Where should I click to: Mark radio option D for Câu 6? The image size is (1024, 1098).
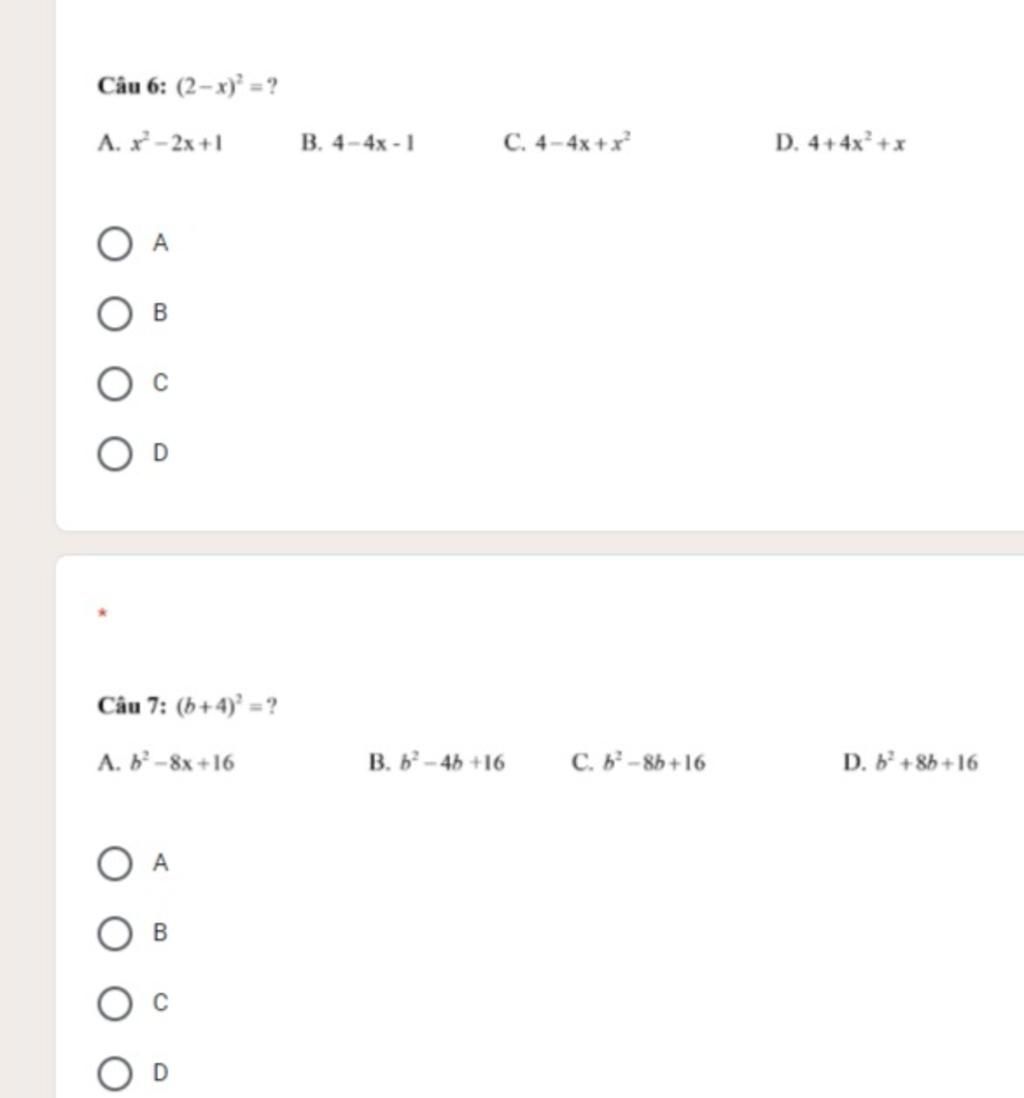click(x=114, y=454)
